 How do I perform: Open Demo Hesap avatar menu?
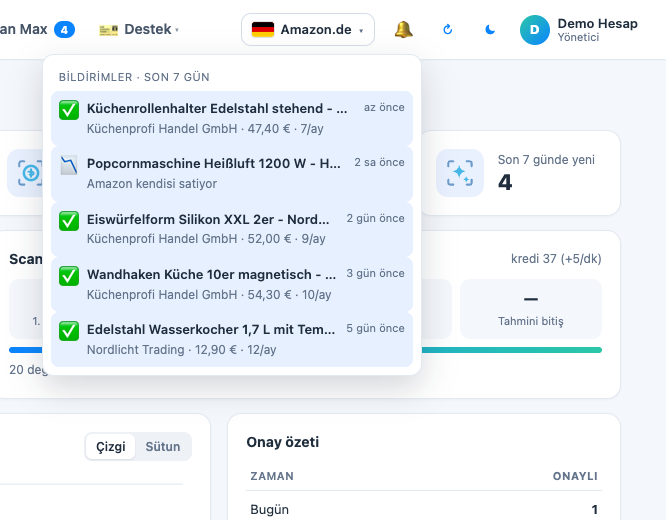click(x=534, y=30)
